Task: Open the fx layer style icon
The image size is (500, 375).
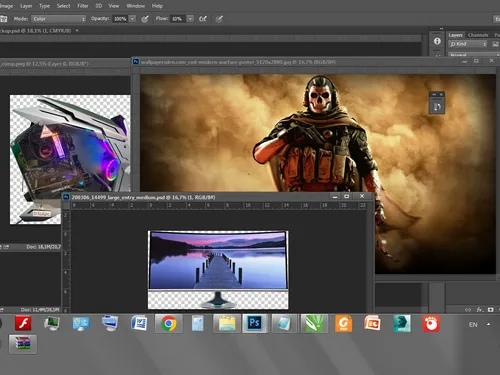Action: click(x=479, y=310)
